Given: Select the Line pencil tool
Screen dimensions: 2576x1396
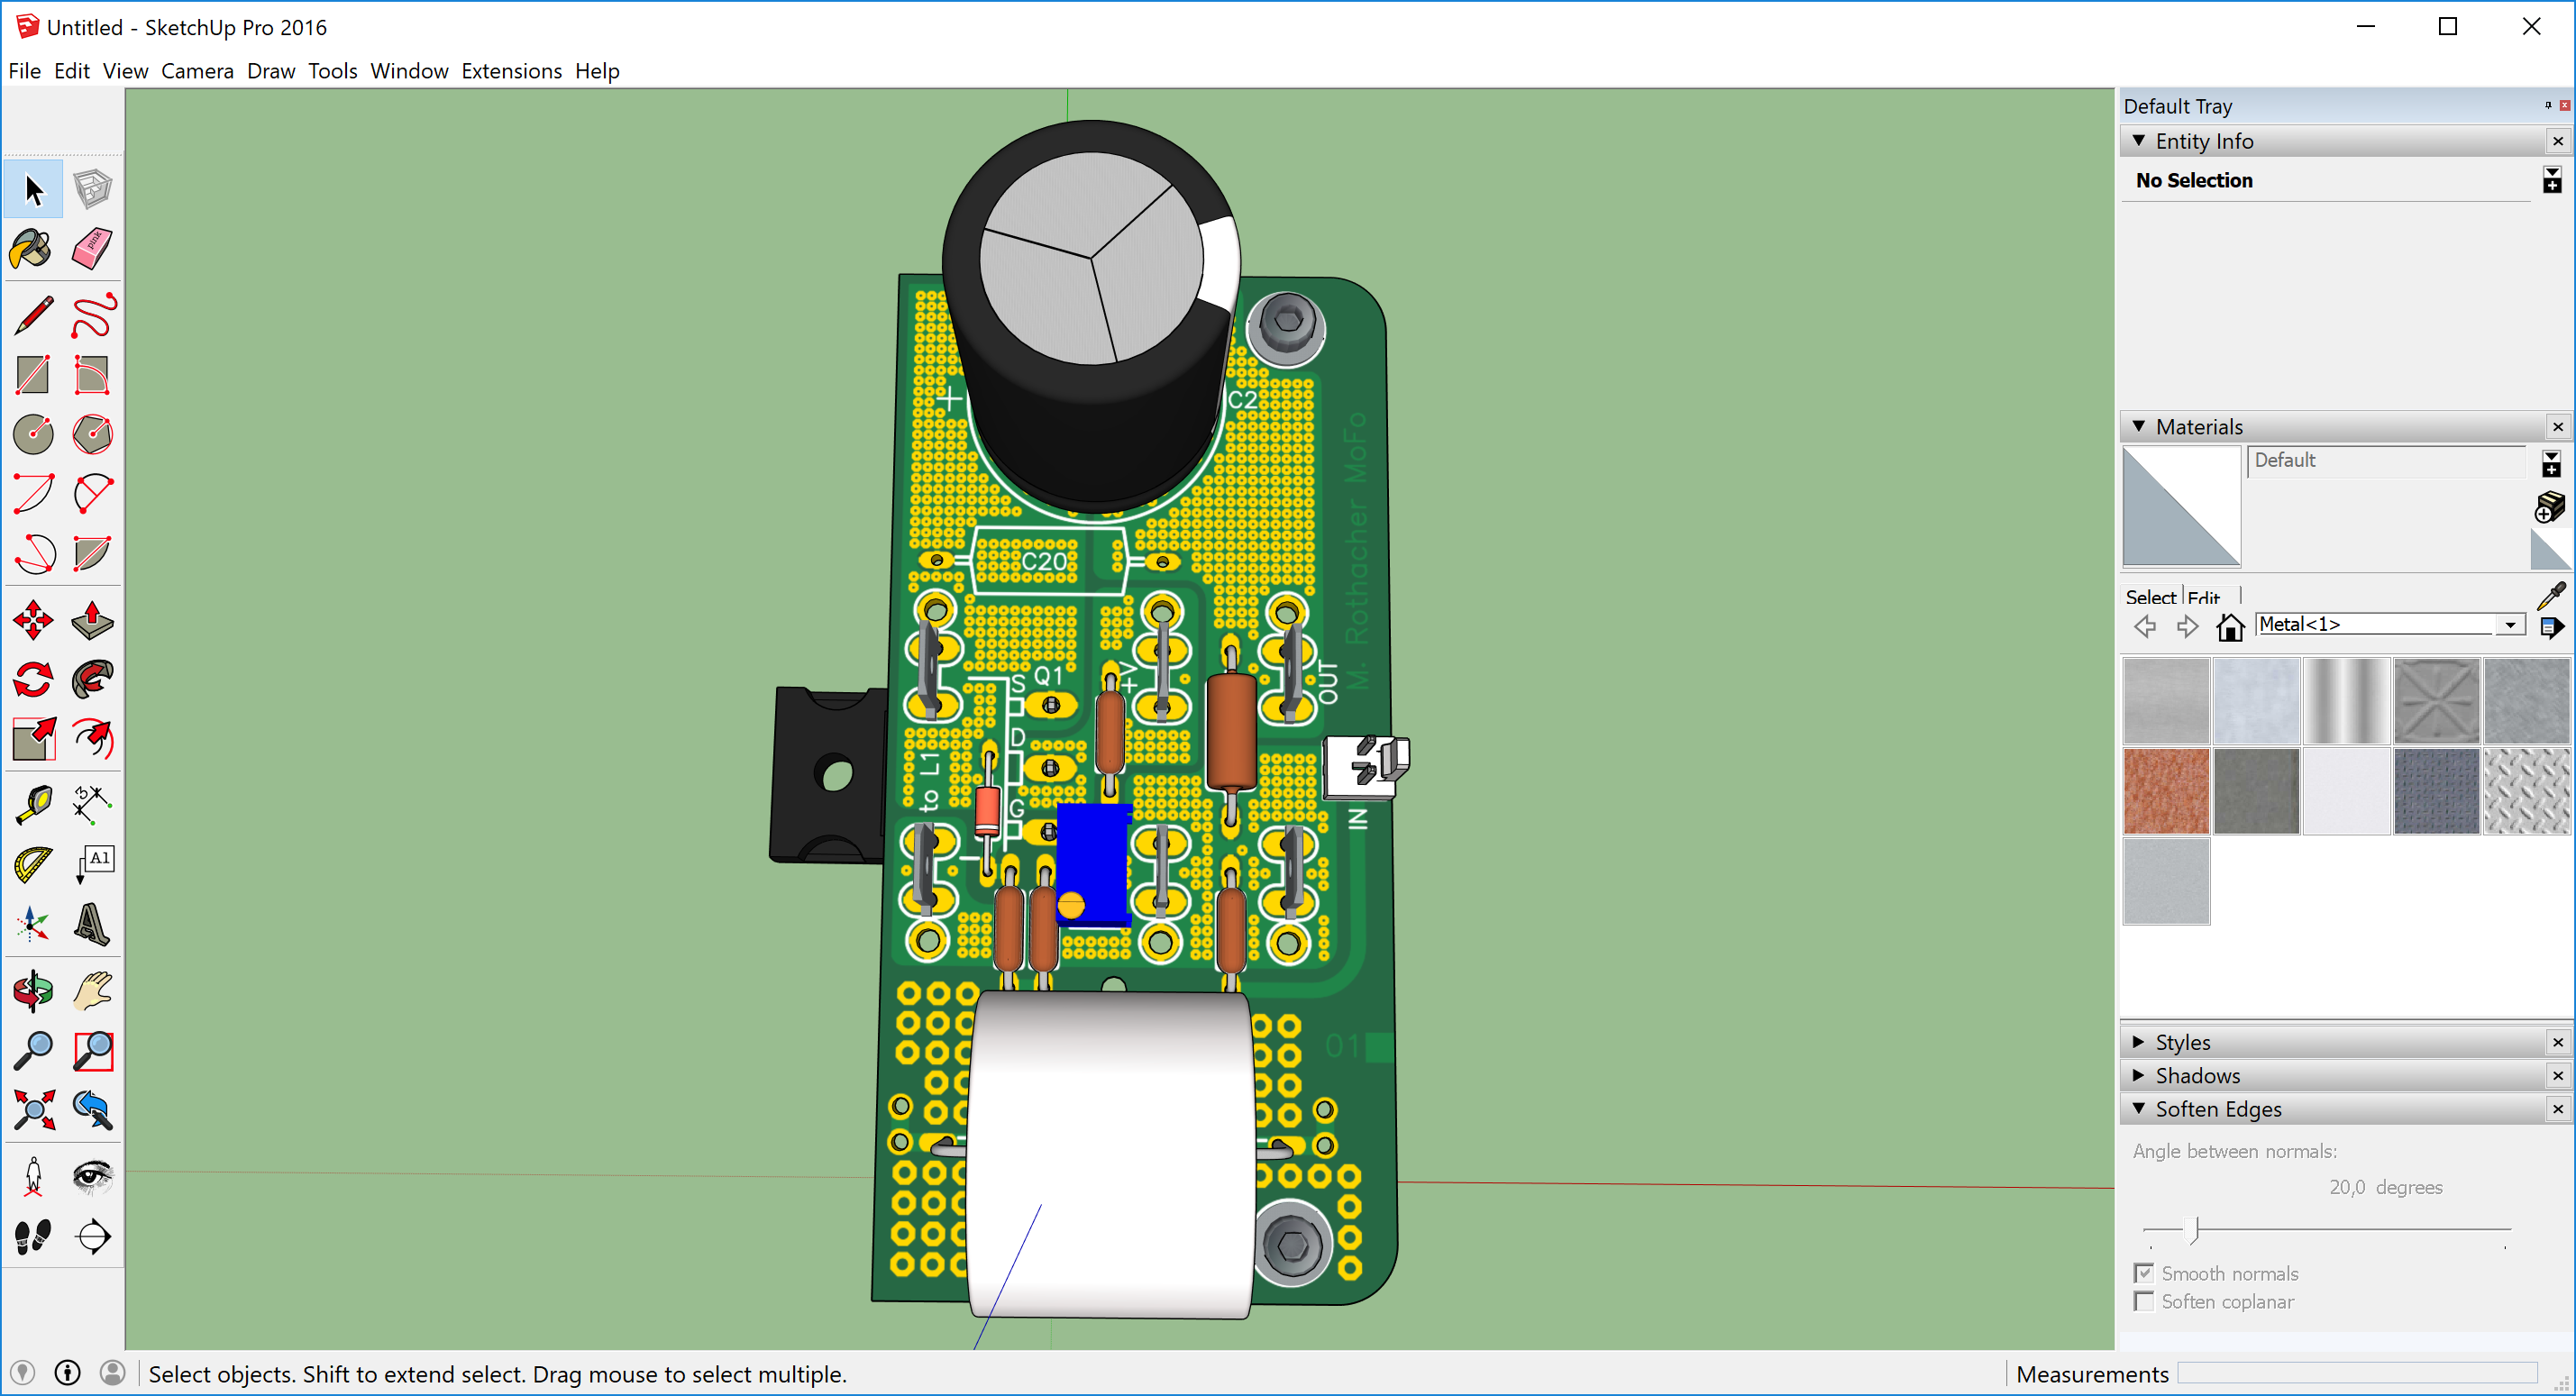Looking at the screenshot, I should pyautogui.click(x=33, y=316).
